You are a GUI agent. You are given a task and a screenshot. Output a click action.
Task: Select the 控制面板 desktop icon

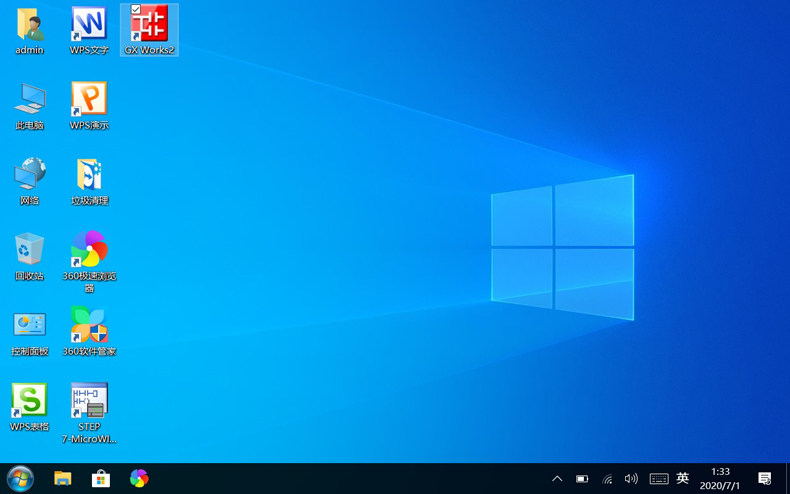click(30, 324)
